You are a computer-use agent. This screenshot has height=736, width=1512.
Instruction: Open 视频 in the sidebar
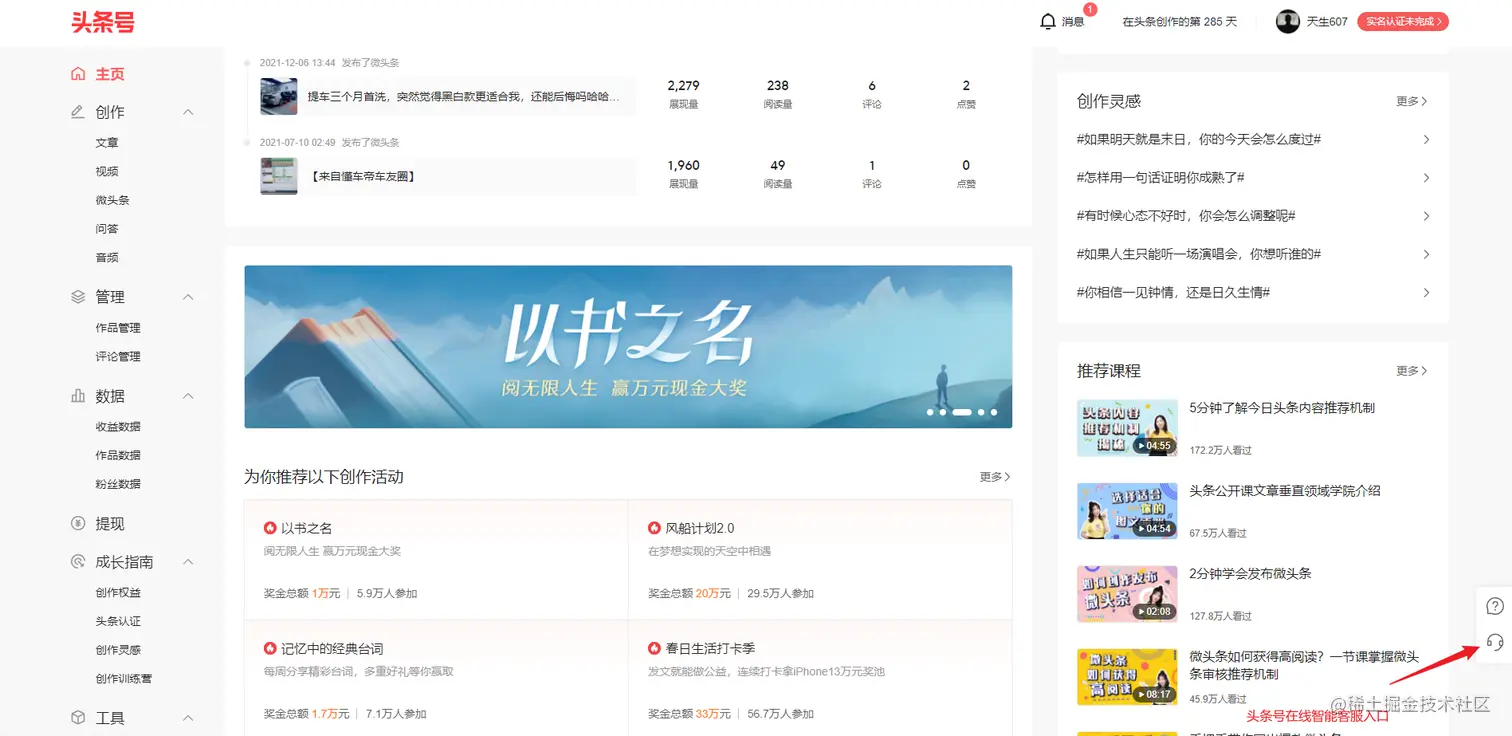point(107,172)
